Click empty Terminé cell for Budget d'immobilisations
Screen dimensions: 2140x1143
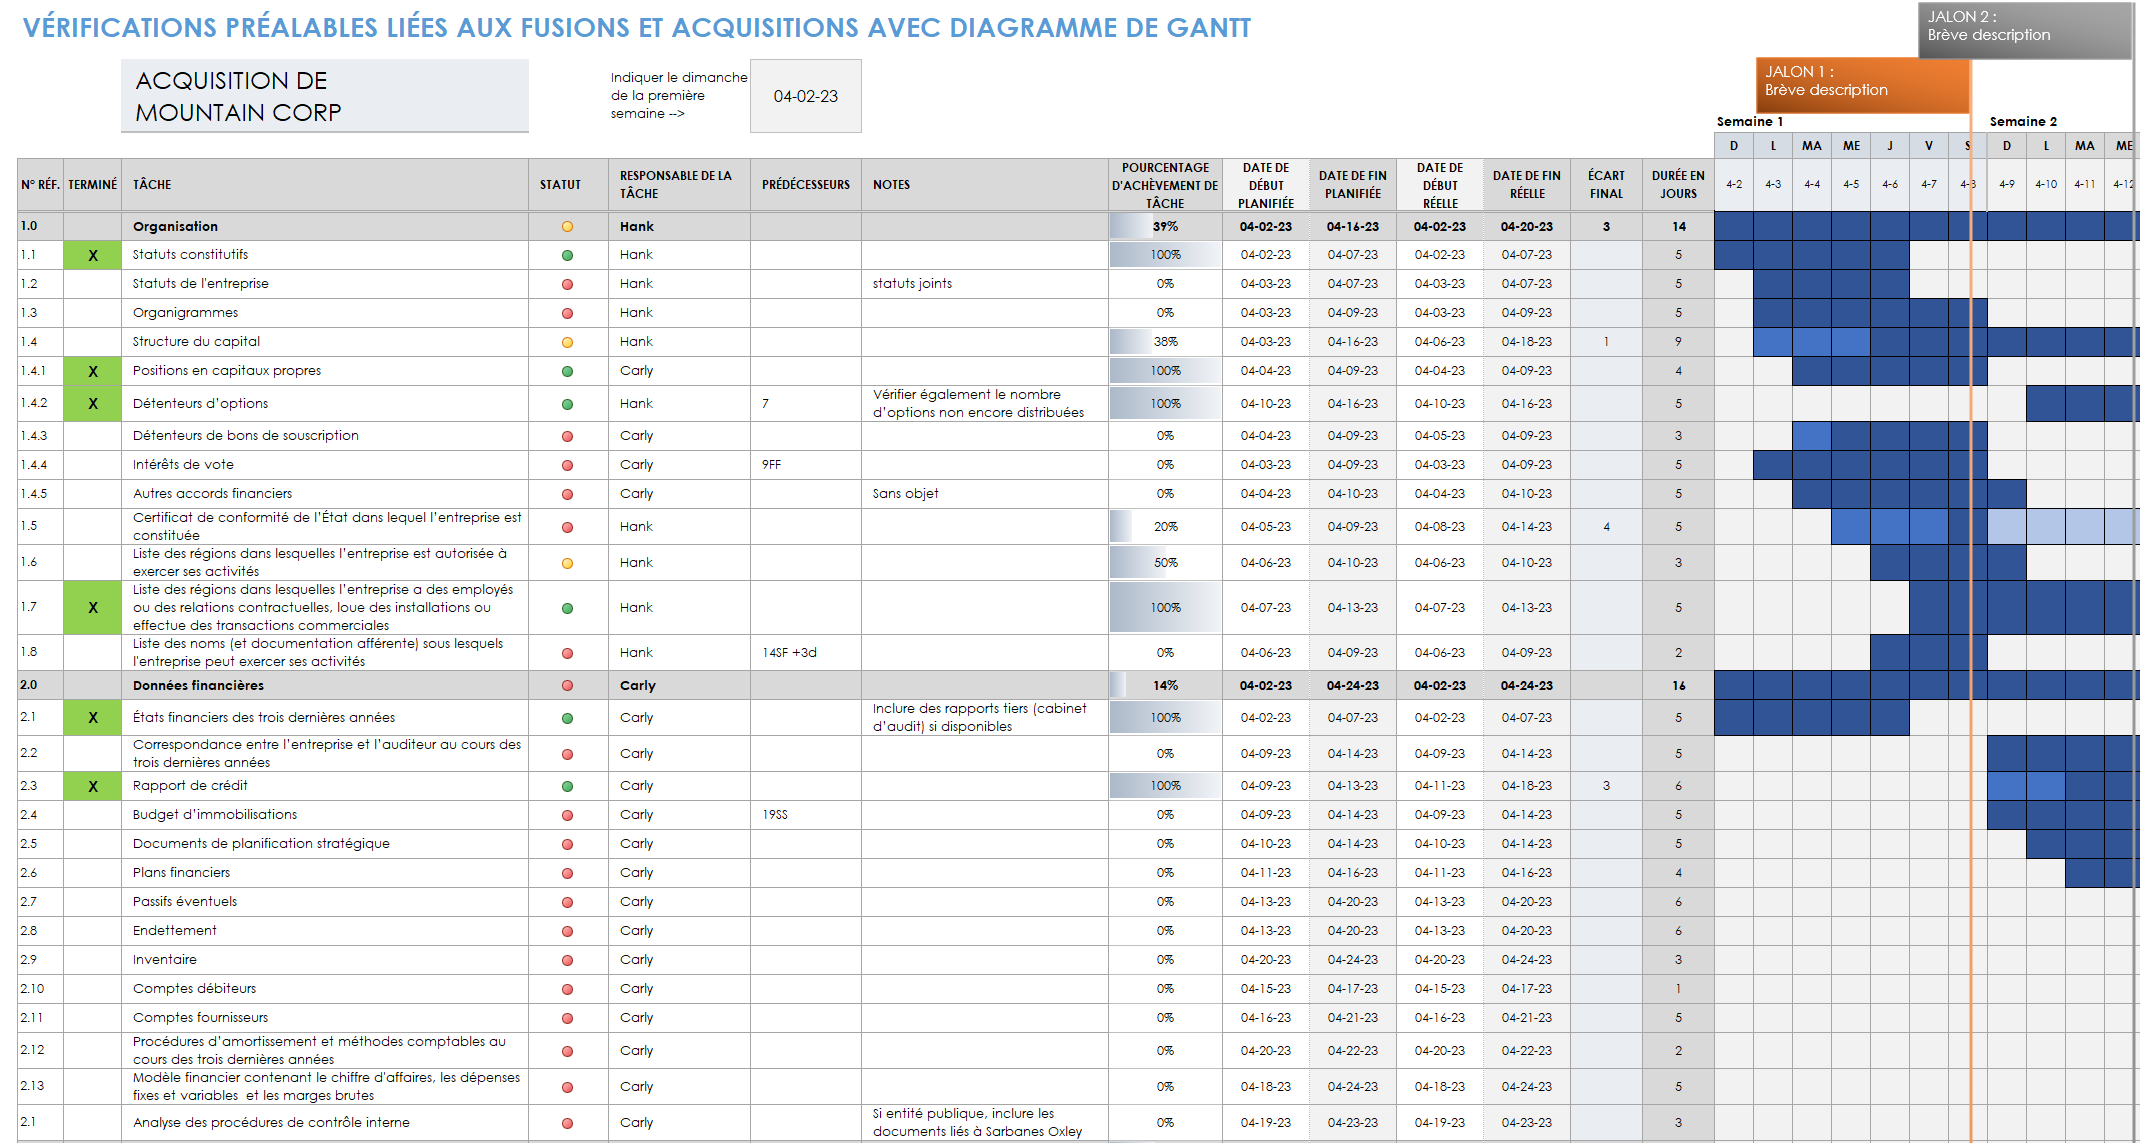93,815
